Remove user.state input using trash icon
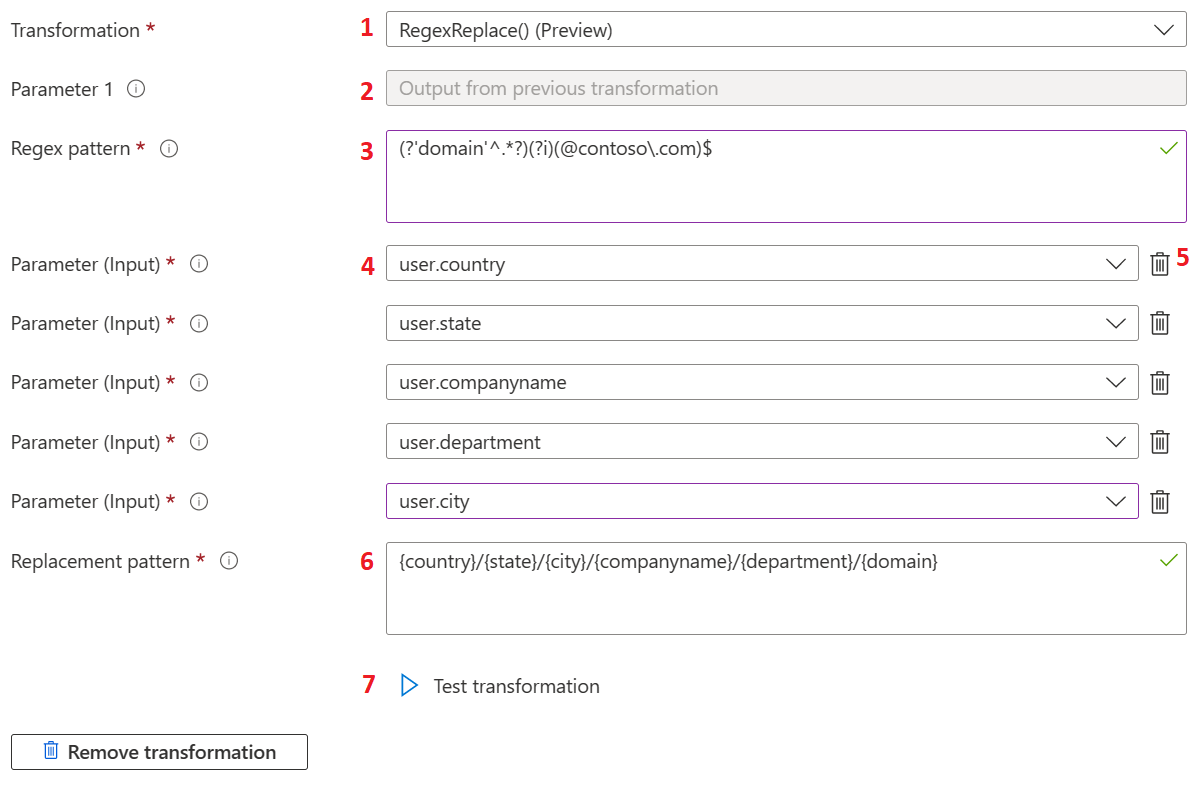The height and width of the screenshot is (787, 1201). 1160,322
